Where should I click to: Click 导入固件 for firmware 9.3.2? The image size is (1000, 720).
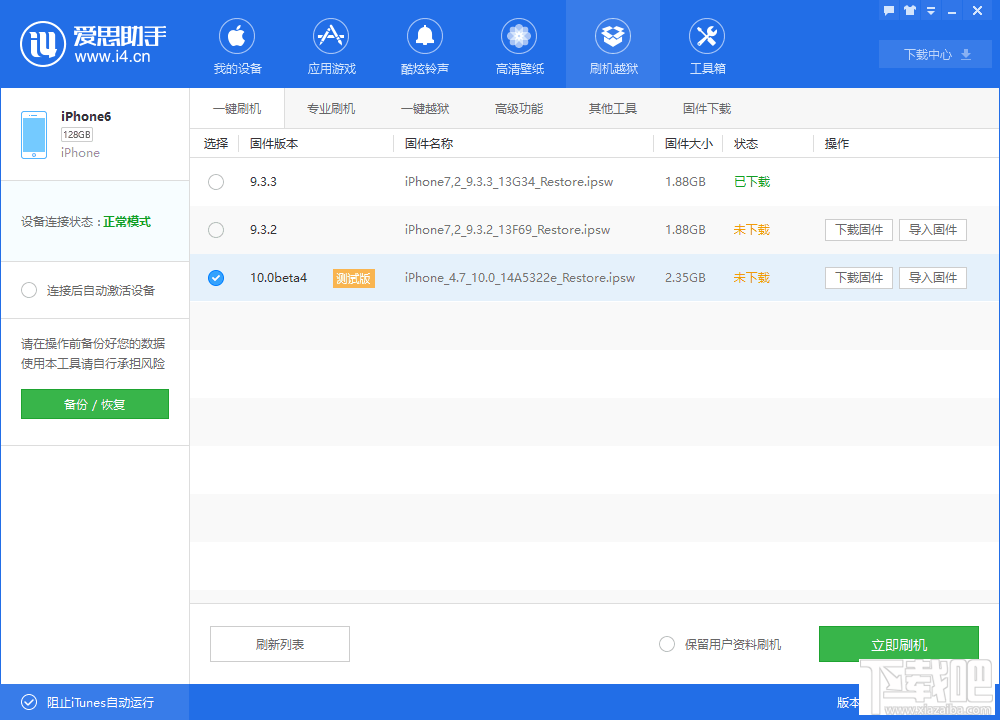pos(932,230)
